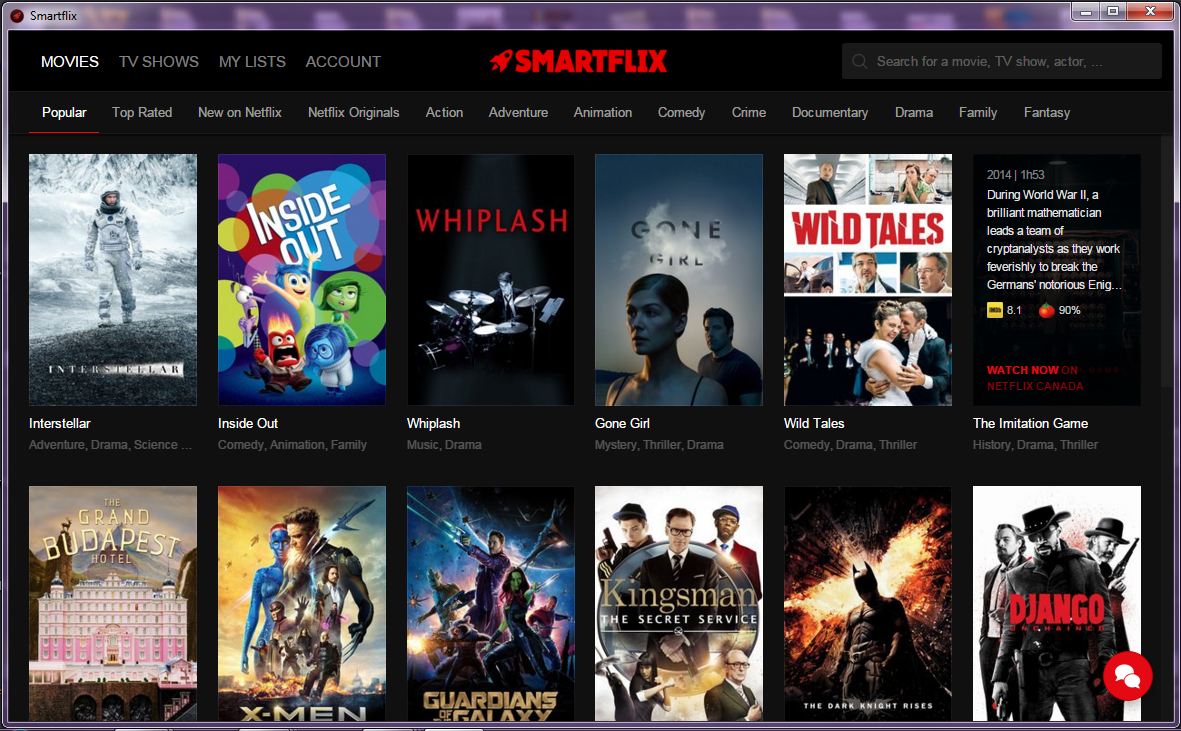Open the Fantasy genre tab
This screenshot has width=1181, height=731.
click(1047, 112)
